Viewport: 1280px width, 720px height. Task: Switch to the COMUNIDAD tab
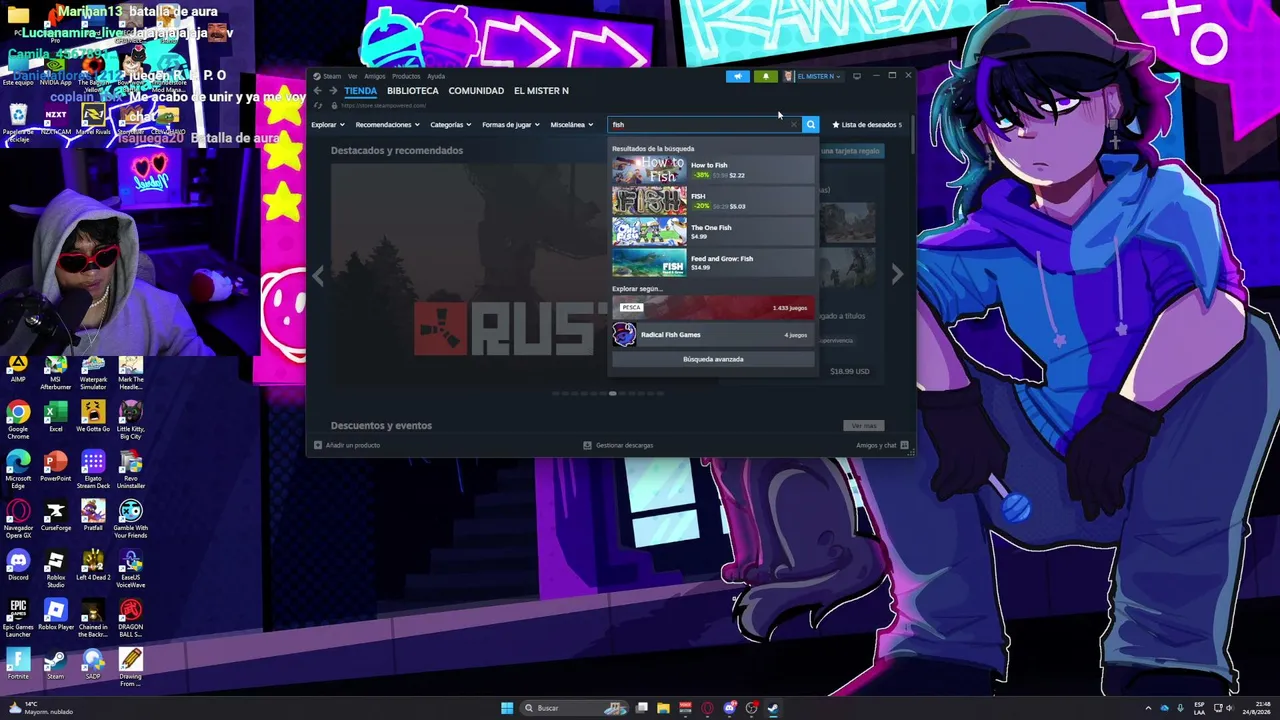point(476,91)
